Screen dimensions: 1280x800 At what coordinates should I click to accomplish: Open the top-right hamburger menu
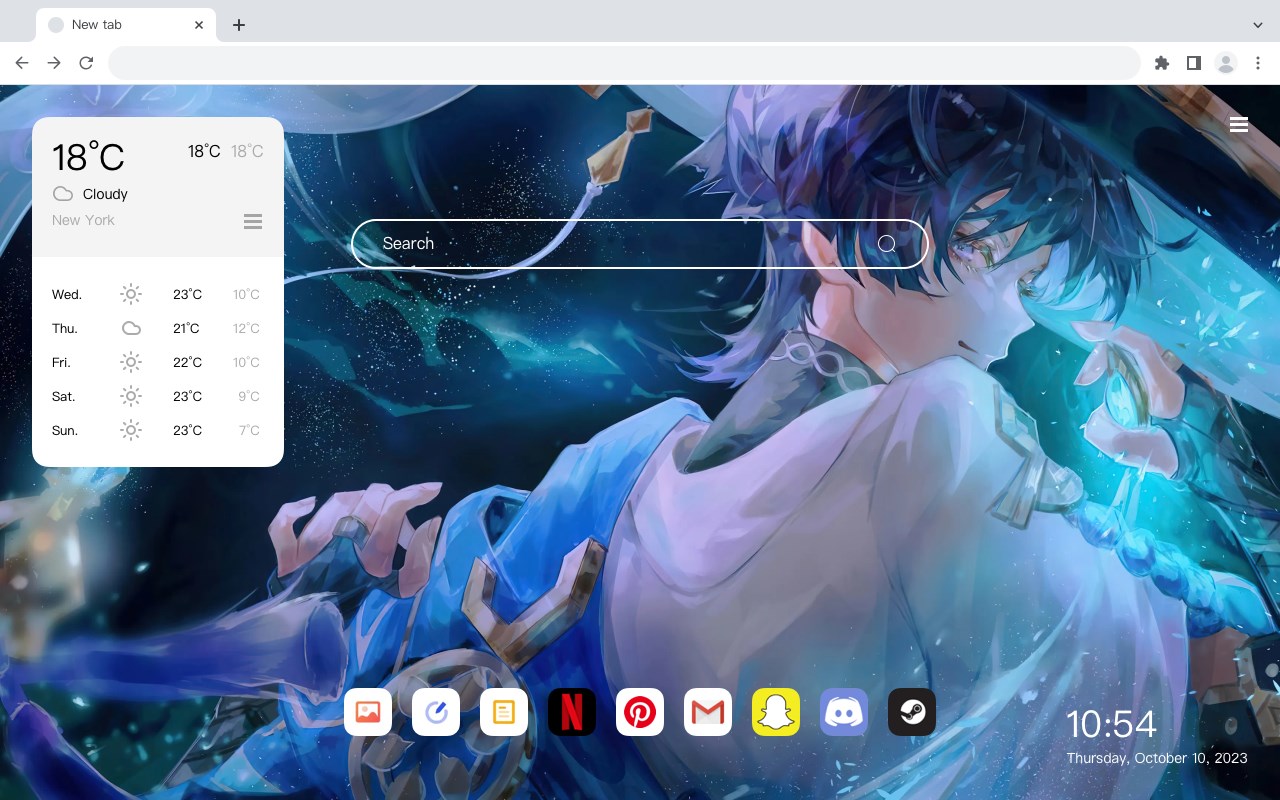click(1239, 124)
